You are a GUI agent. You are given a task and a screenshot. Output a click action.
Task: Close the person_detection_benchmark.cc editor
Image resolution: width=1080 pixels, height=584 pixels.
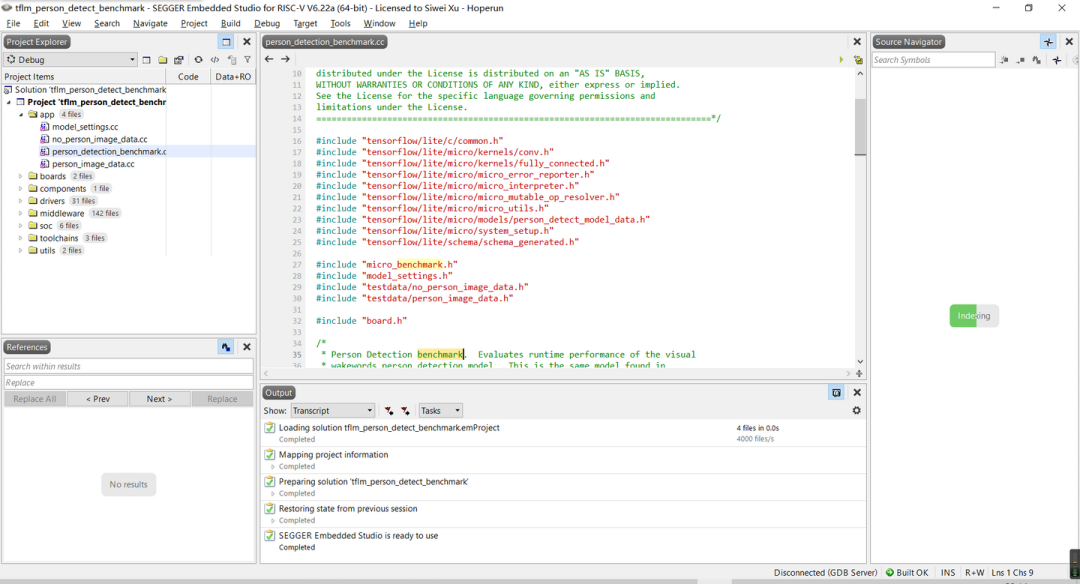[x=857, y=42]
